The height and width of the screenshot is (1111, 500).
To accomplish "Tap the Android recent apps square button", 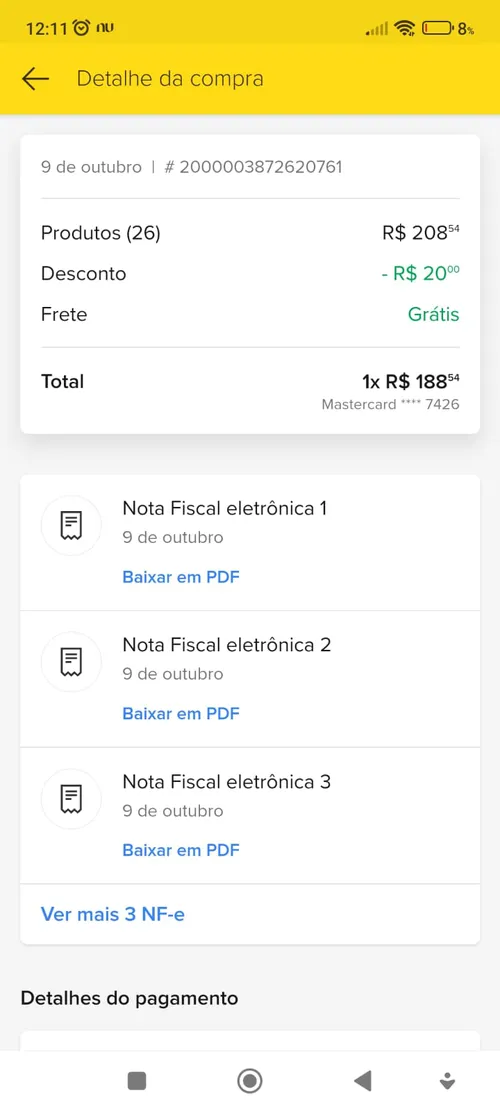I will click(137, 1081).
